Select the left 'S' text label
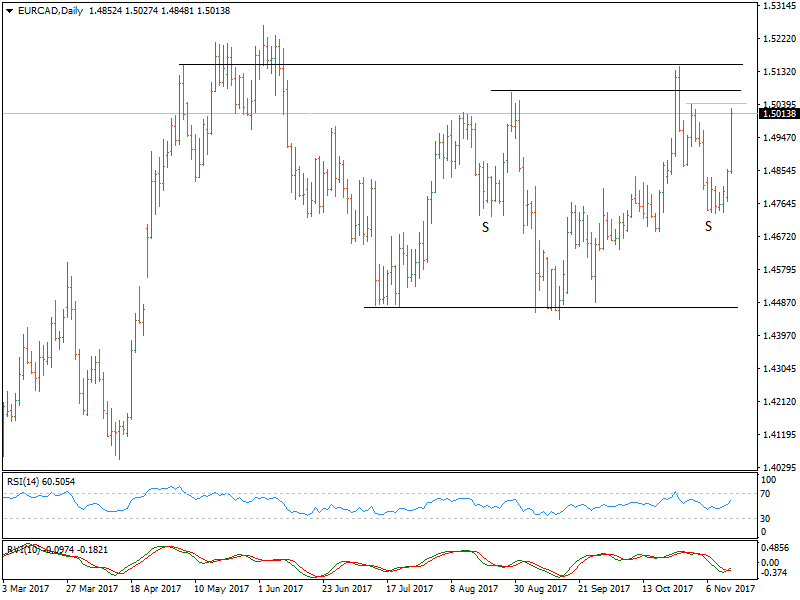 485,227
